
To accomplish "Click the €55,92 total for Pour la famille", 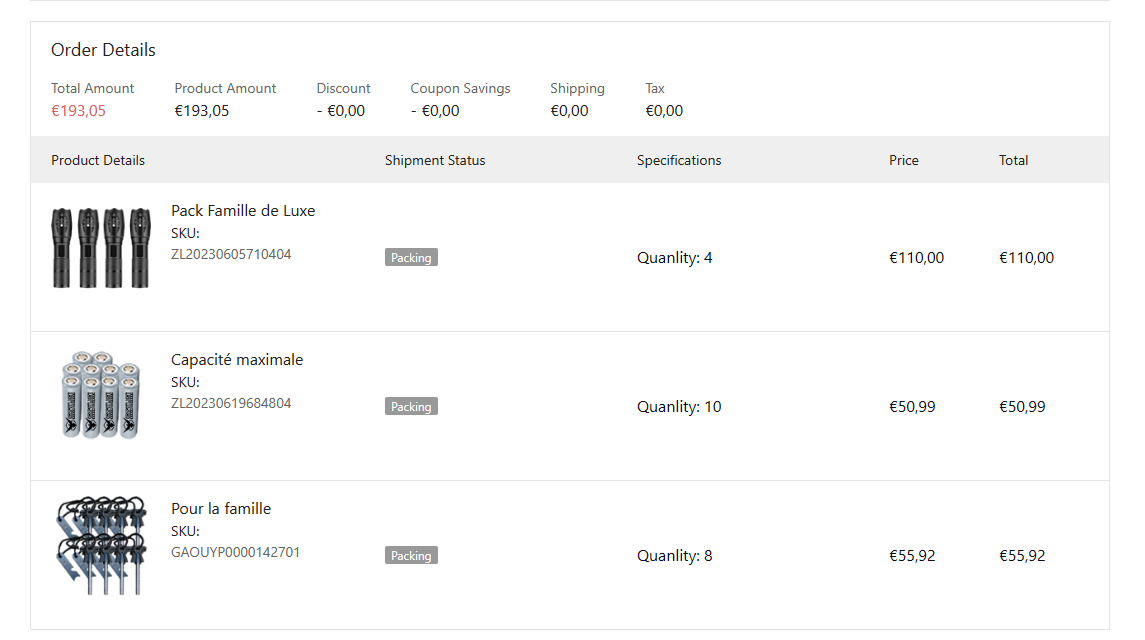I will pos(1022,556).
